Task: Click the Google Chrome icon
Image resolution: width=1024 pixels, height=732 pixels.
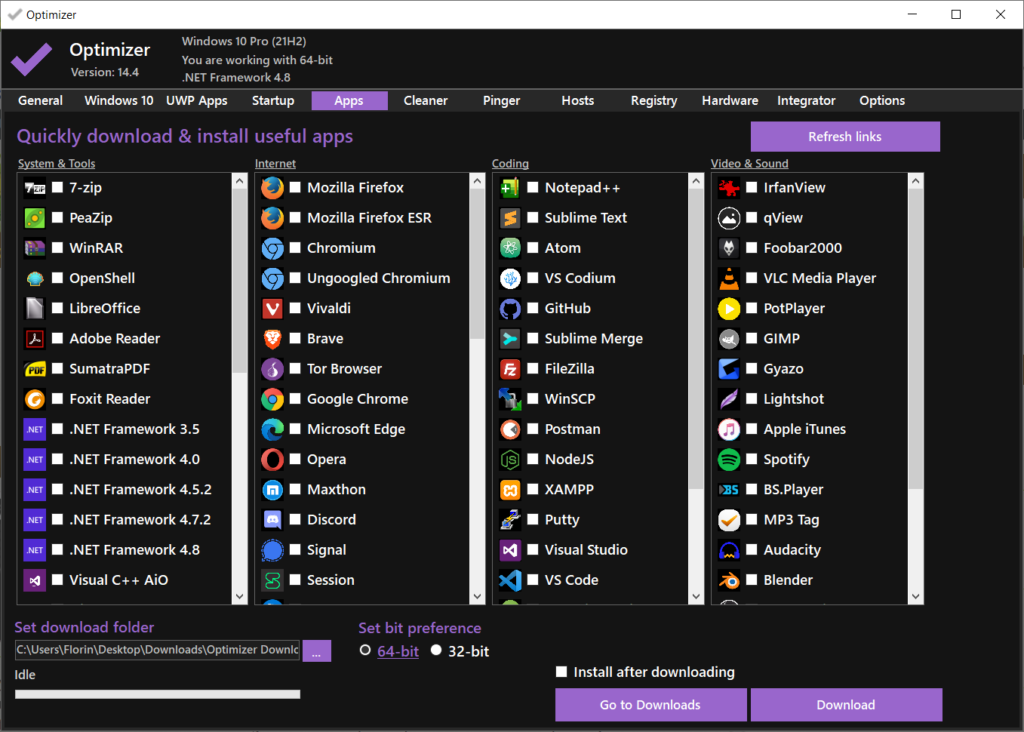Action: point(272,399)
